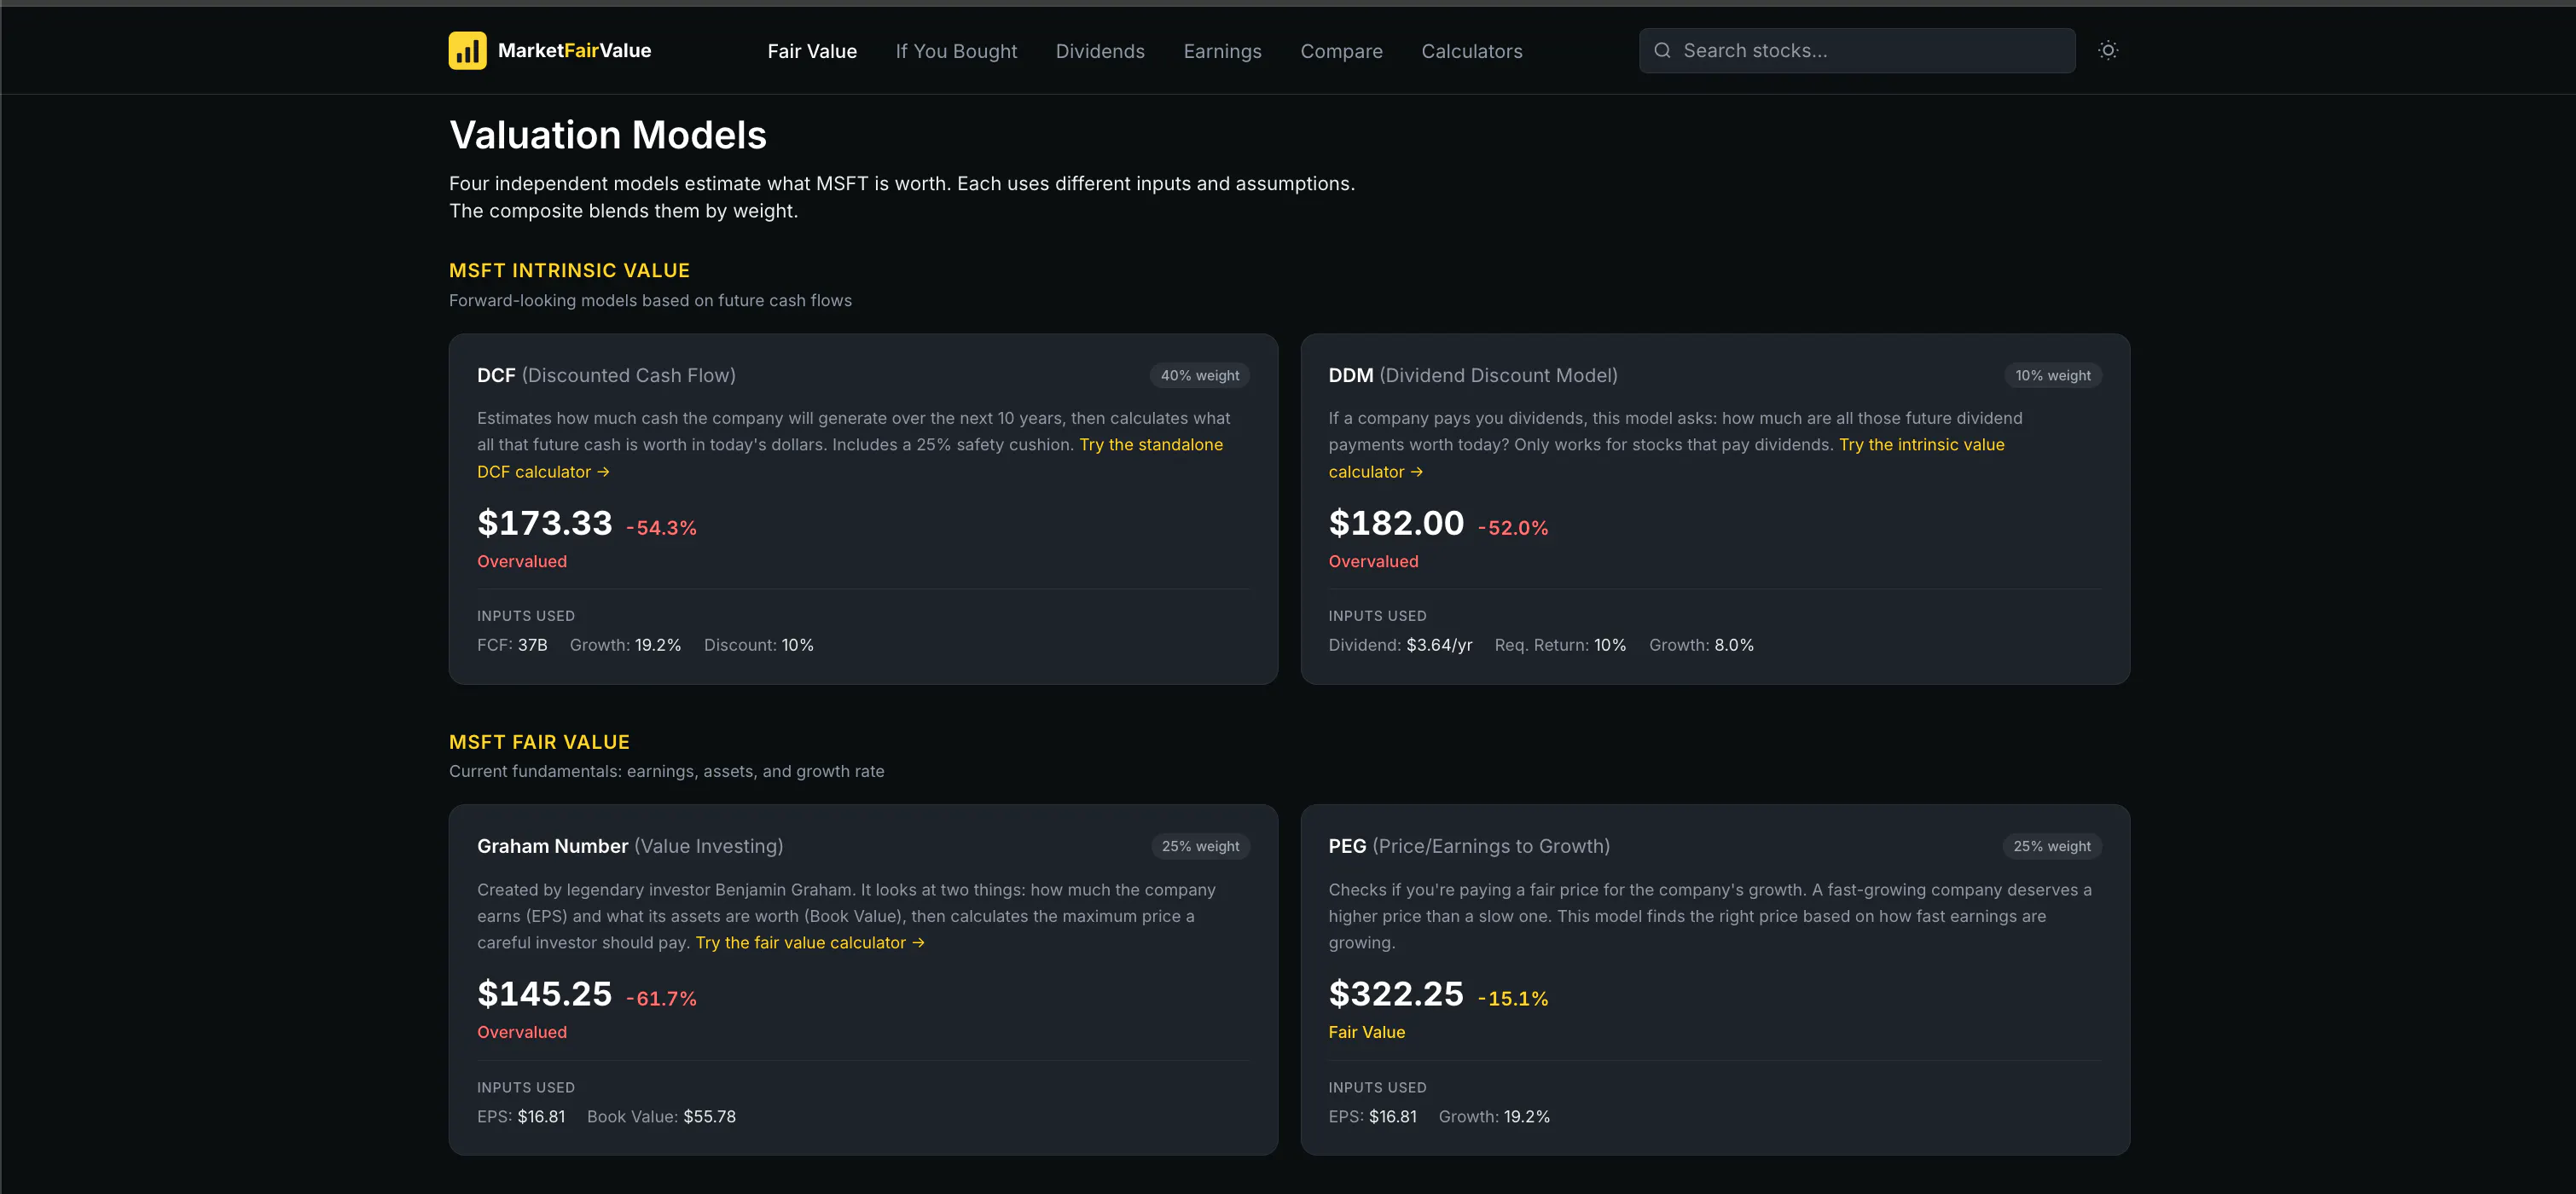This screenshot has height=1194, width=2576.
Task: Open the Compare nav item
Action: pyautogui.click(x=1341, y=51)
